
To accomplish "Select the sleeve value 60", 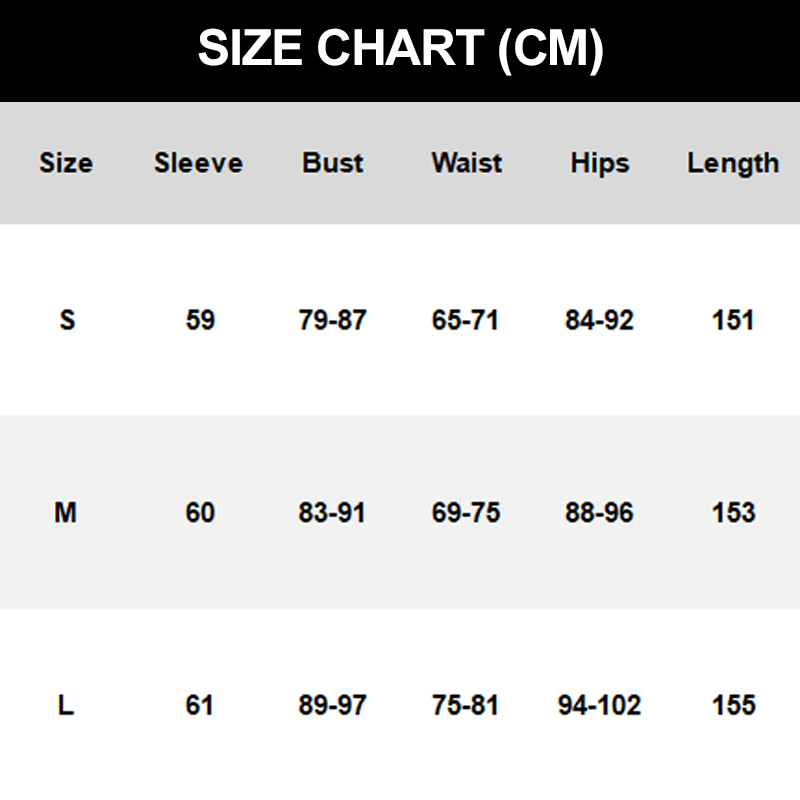I will [x=200, y=513].
